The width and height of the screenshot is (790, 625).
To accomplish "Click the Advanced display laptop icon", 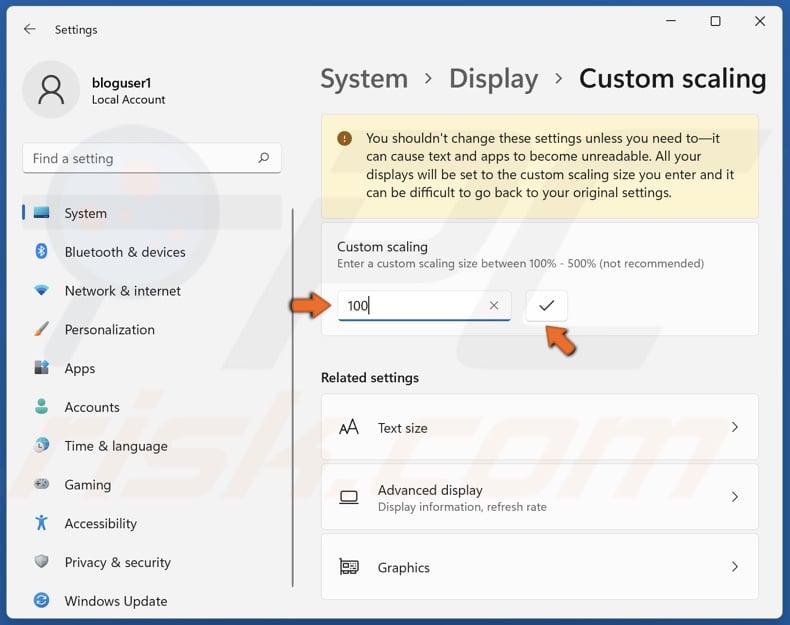I will [349, 497].
